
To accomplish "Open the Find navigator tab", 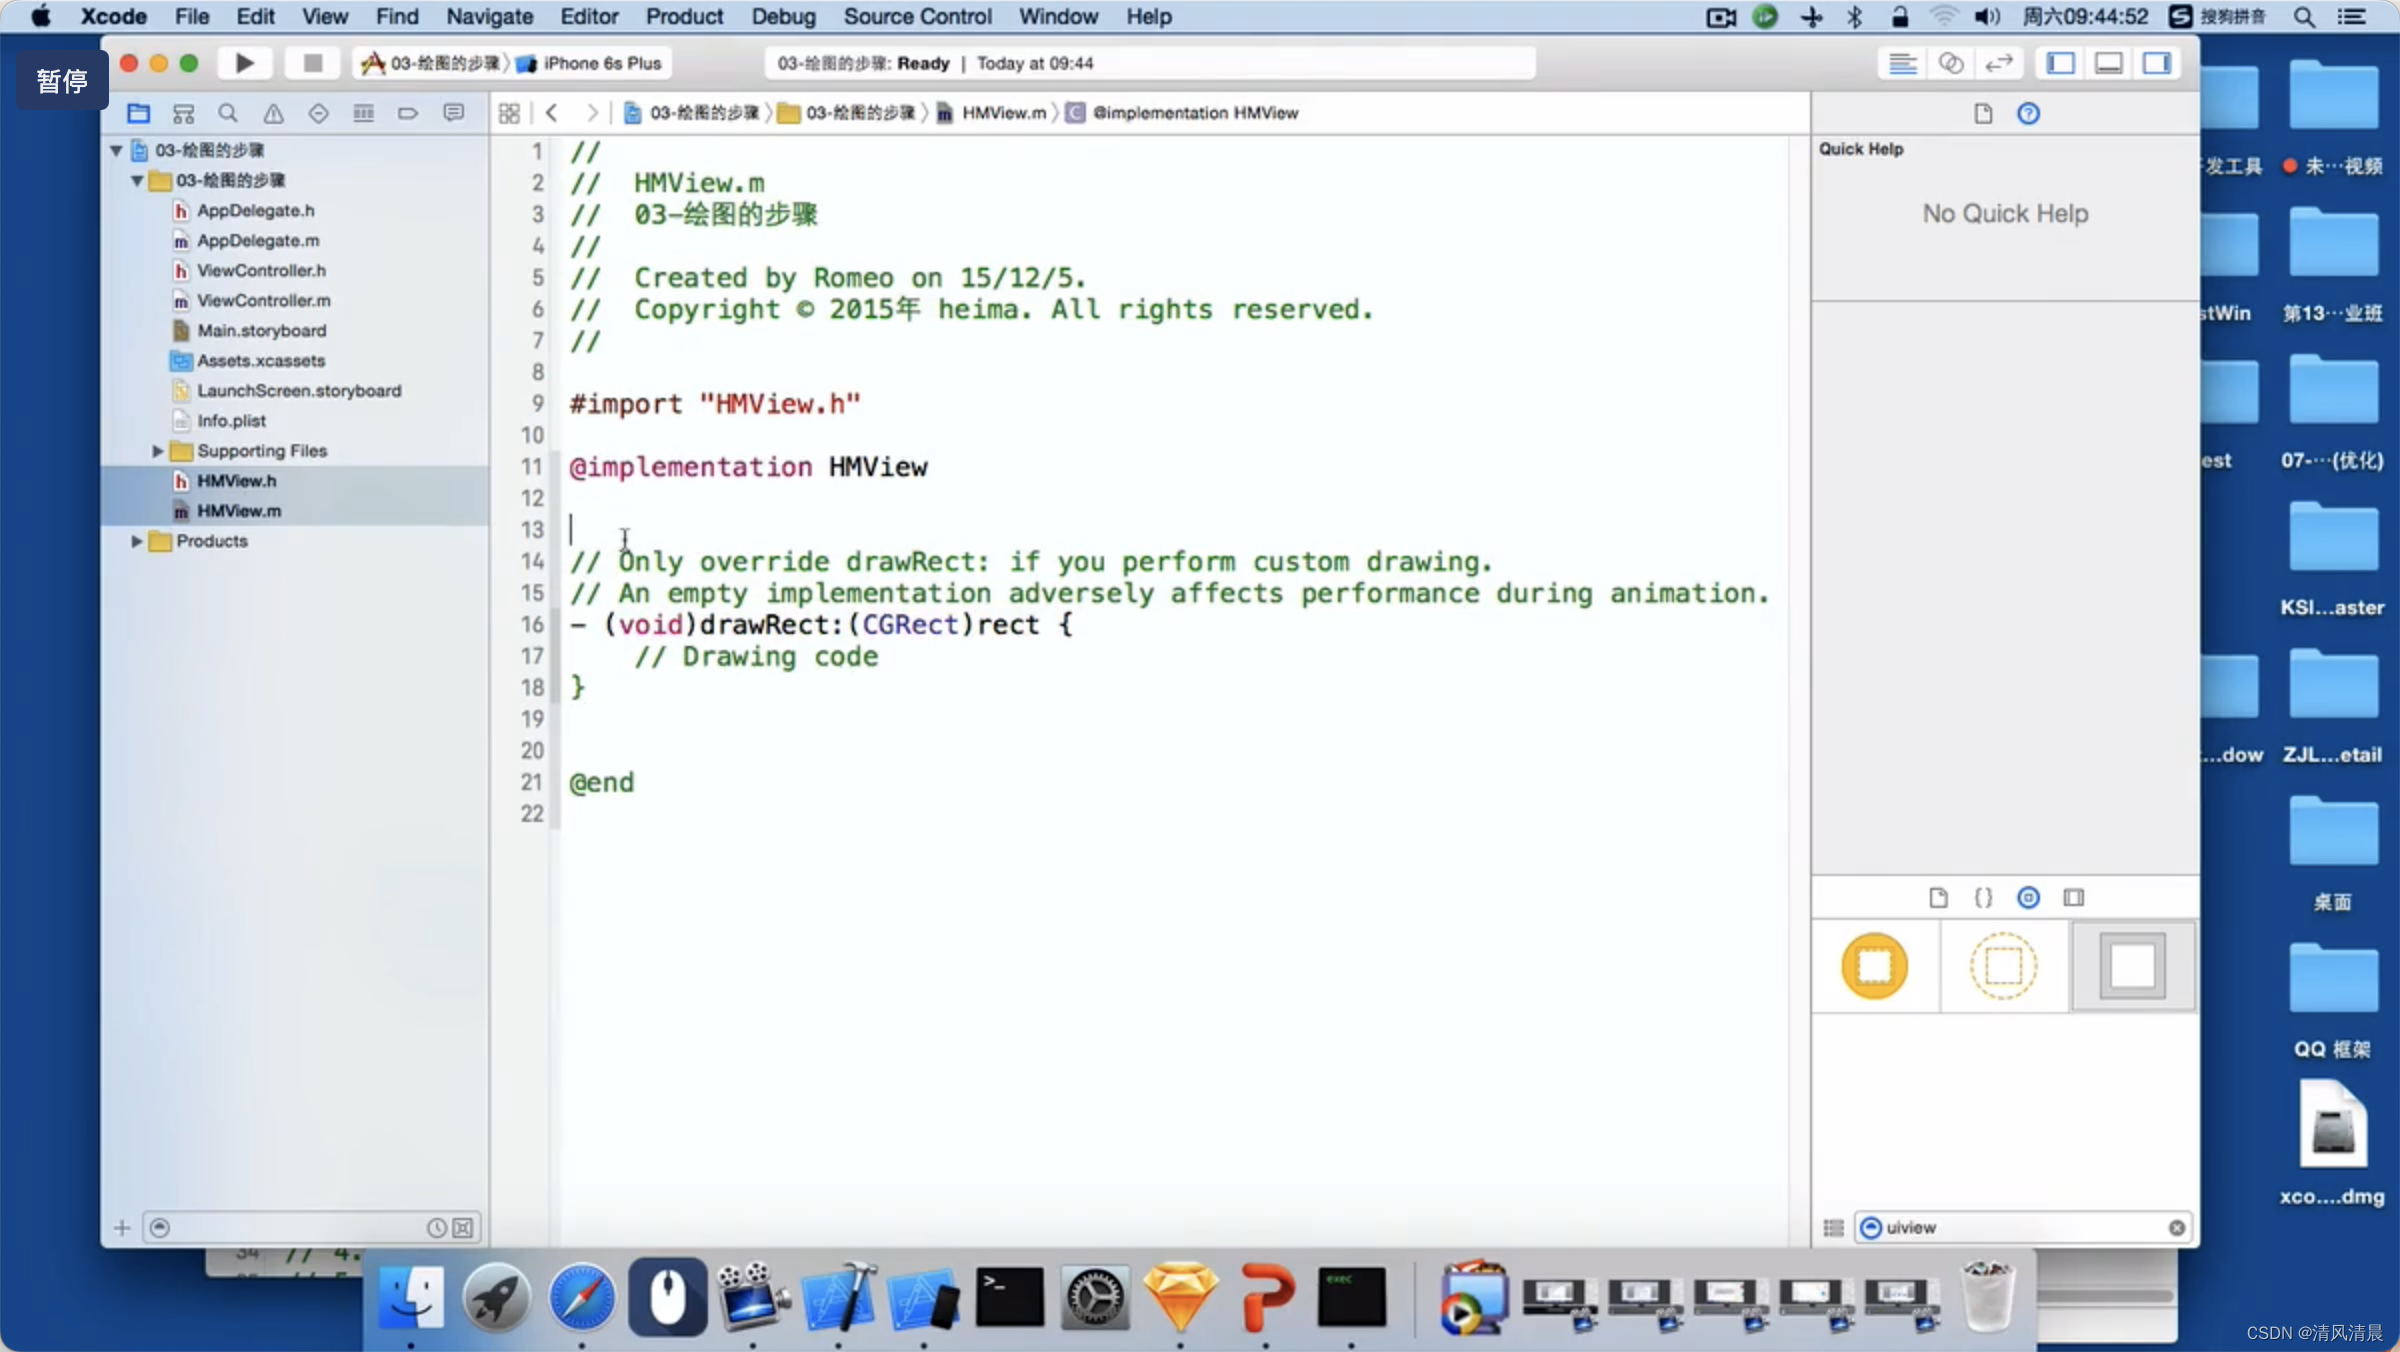I will (228, 113).
